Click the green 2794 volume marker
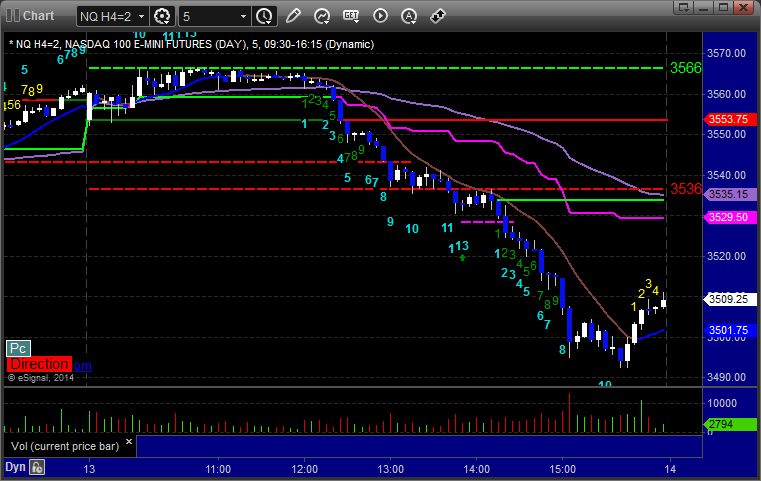 (x=730, y=424)
